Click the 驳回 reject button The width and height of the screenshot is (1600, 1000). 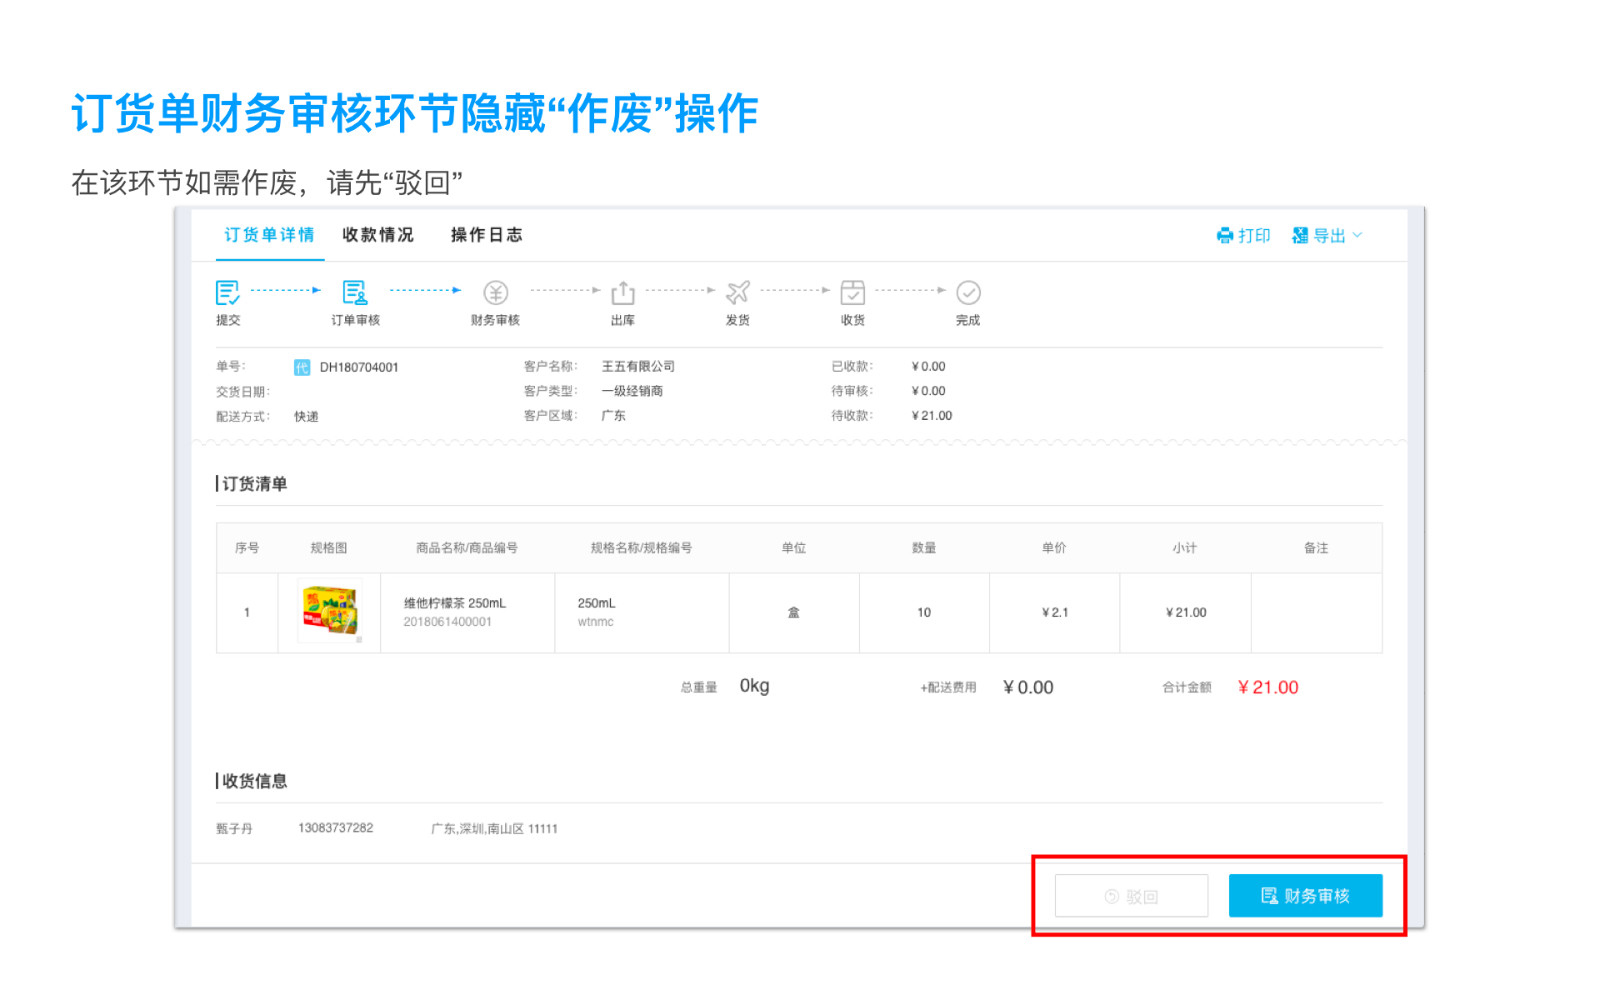click(1131, 896)
